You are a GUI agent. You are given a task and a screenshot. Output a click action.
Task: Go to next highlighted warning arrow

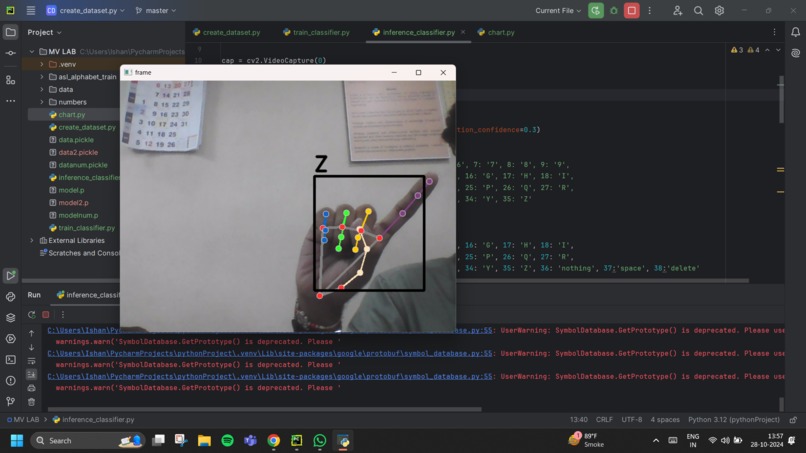click(x=778, y=50)
